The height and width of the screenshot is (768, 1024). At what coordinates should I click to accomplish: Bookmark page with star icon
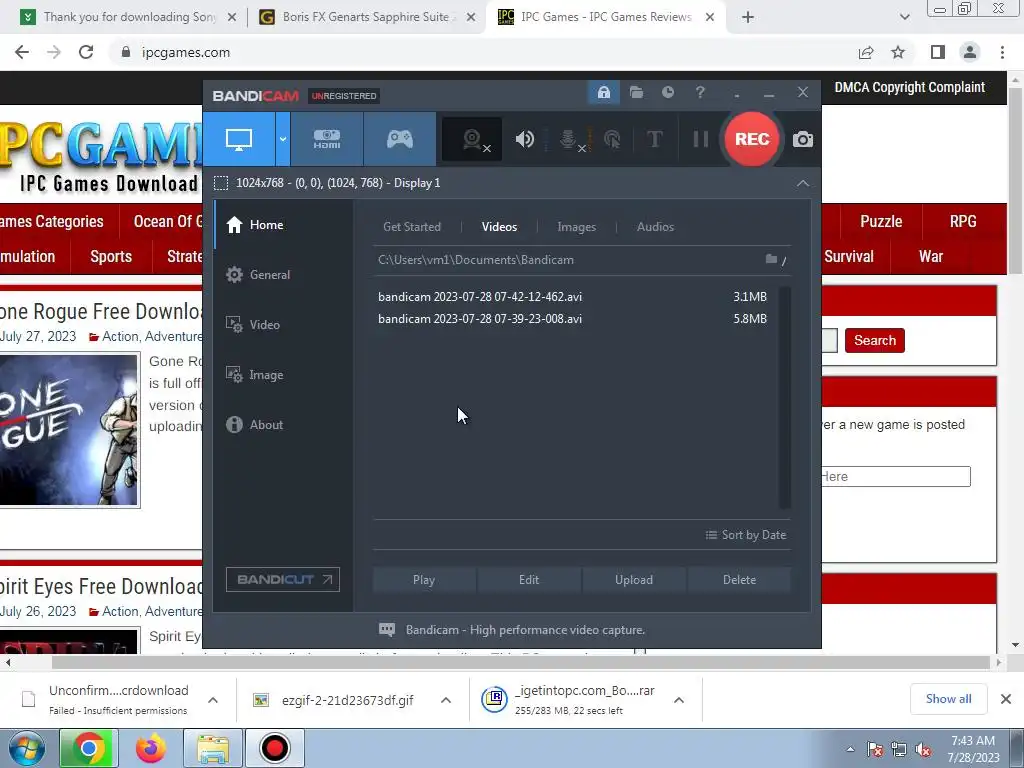tap(898, 52)
